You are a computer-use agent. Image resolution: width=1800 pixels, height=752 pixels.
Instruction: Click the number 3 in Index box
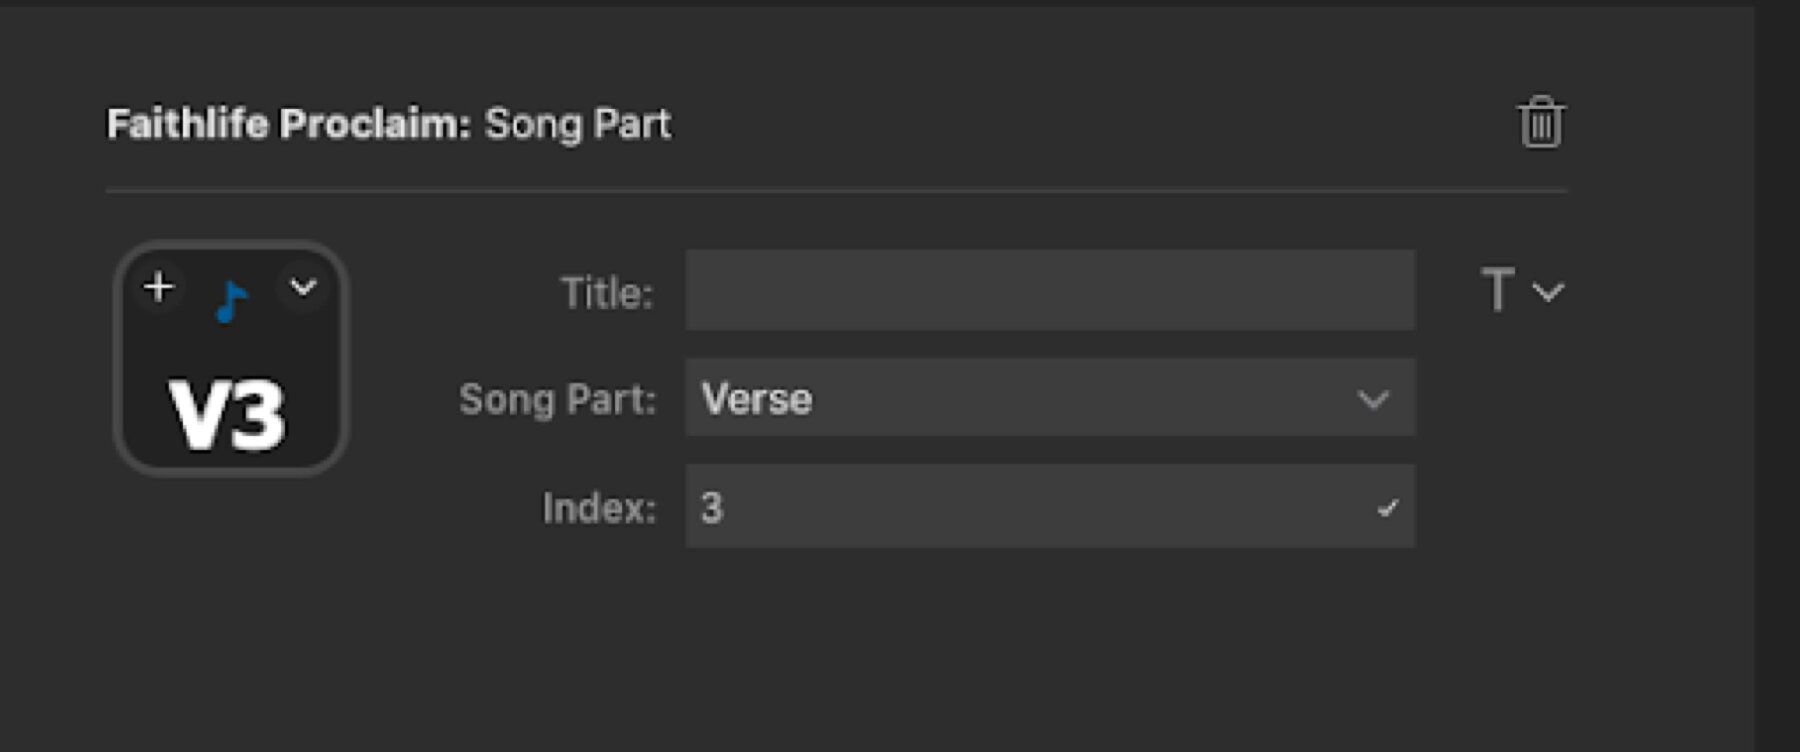[711, 508]
